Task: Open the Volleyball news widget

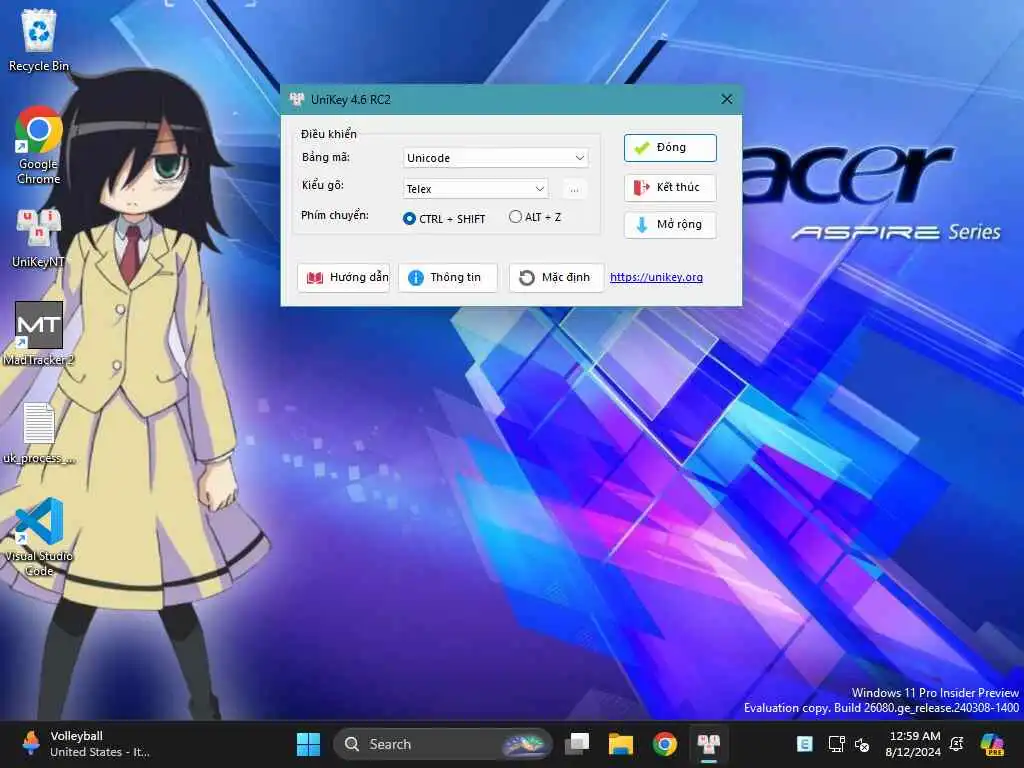Action: pos(88,744)
